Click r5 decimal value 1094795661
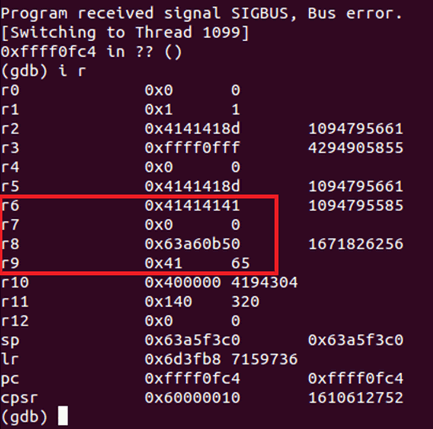The height and width of the screenshot is (429, 433). [x=356, y=186]
